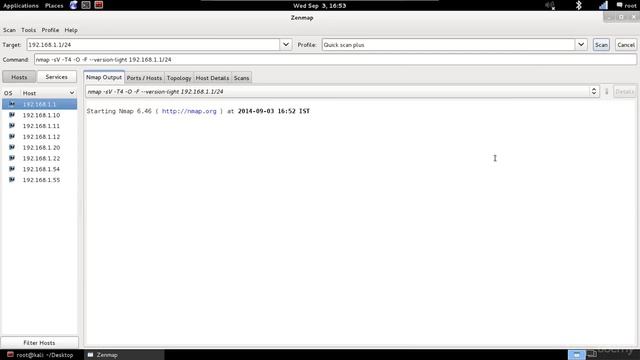Click the Details button
This screenshot has width=640, height=360.
click(624, 91)
